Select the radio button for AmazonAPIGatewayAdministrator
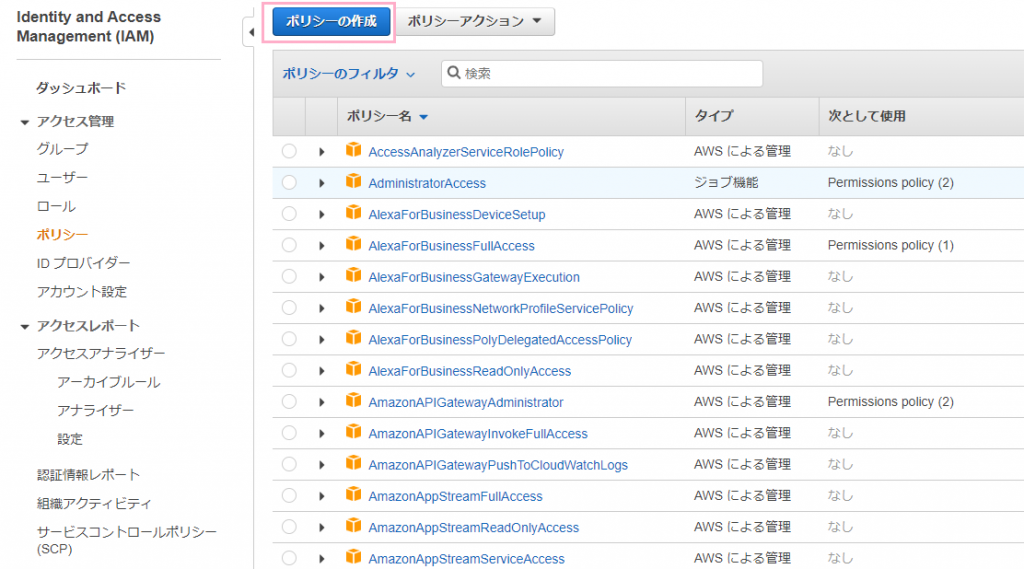The width and height of the screenshot is (1024, 569). (x=289, y=402)
